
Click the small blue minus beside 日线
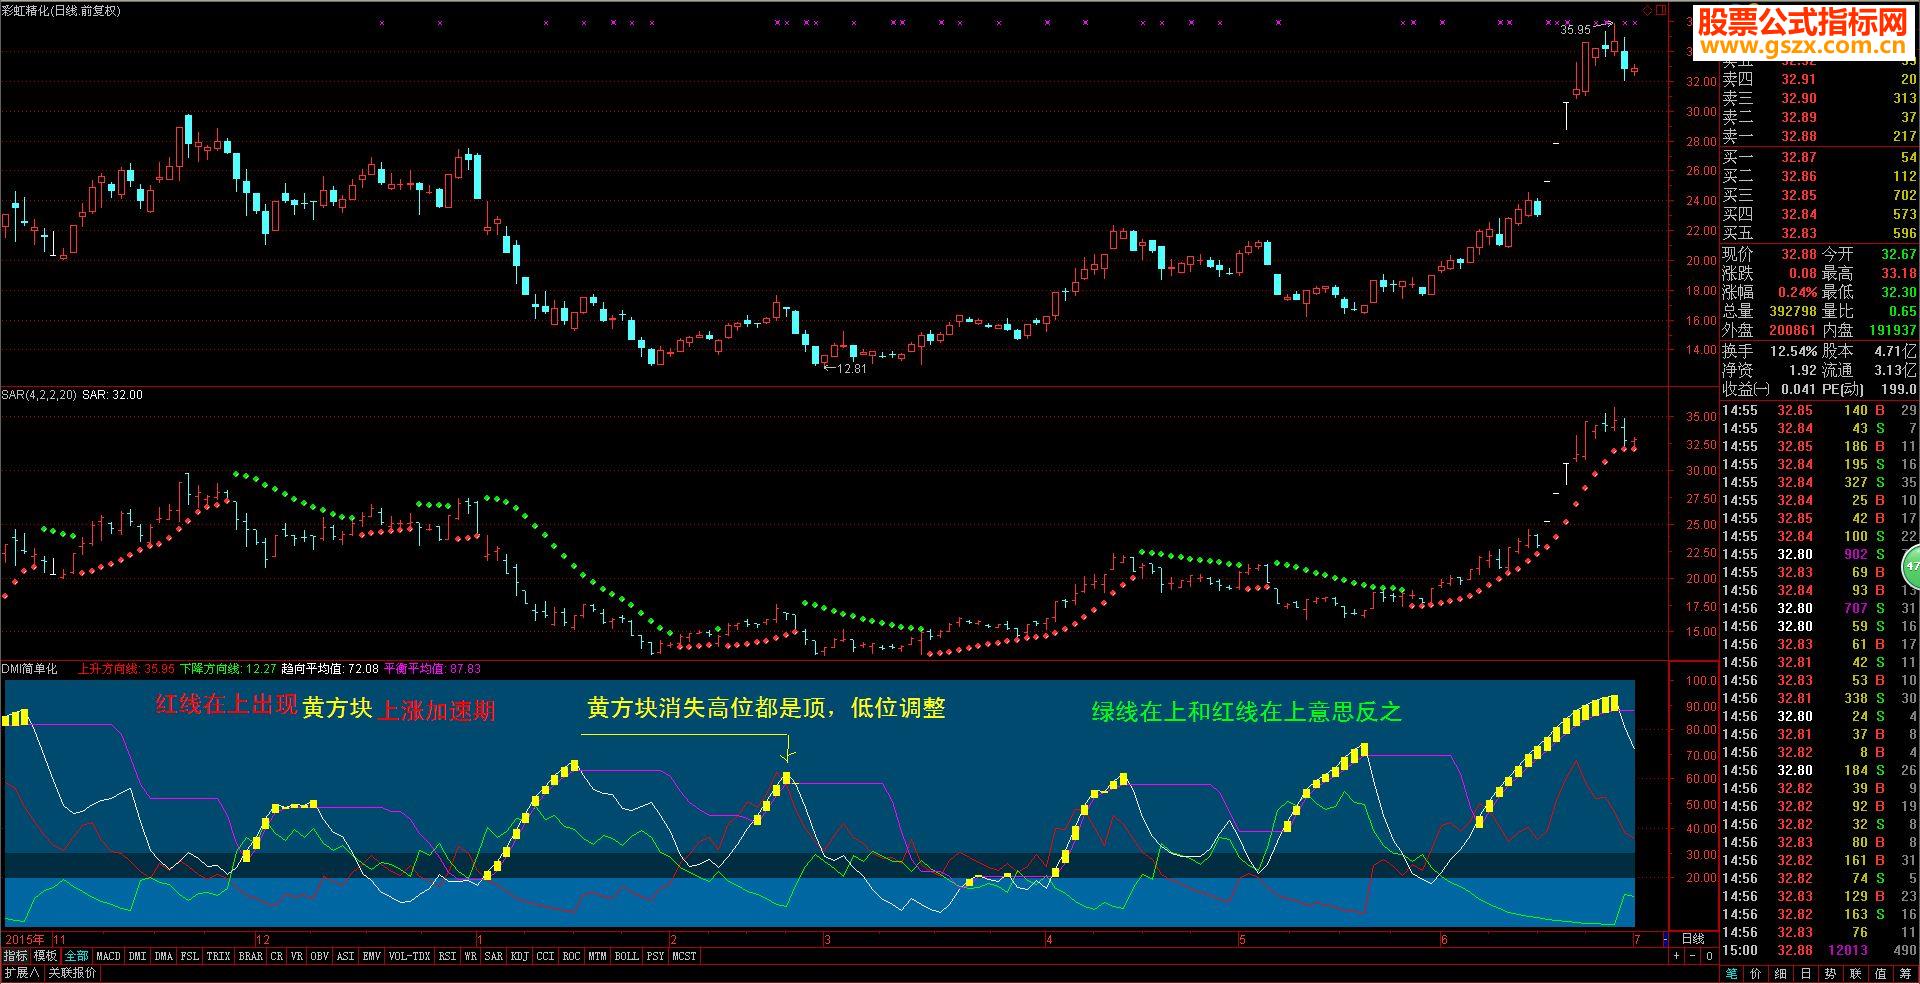click(x=1665, y=939)
